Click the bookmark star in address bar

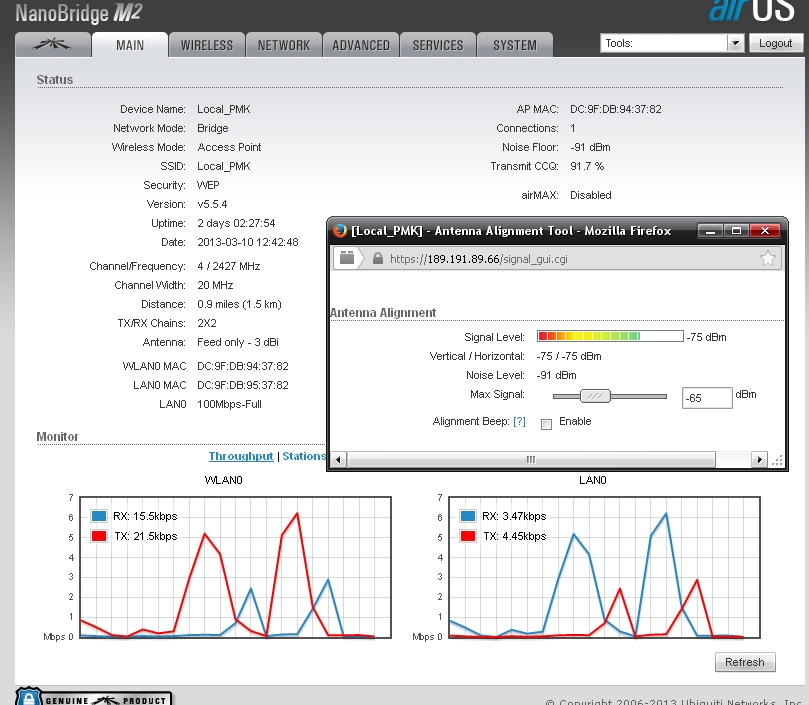pyautogui.click(x=768, y=258)
